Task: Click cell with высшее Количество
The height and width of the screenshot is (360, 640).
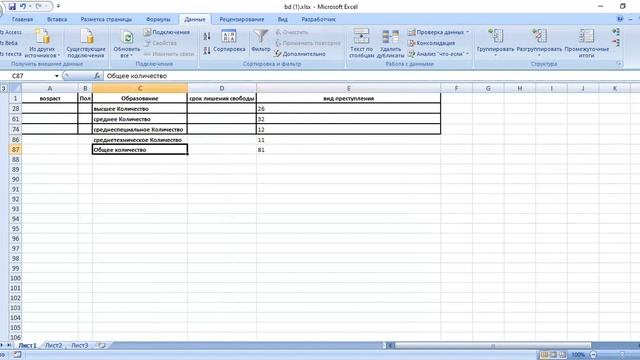Action: point(140,109)
